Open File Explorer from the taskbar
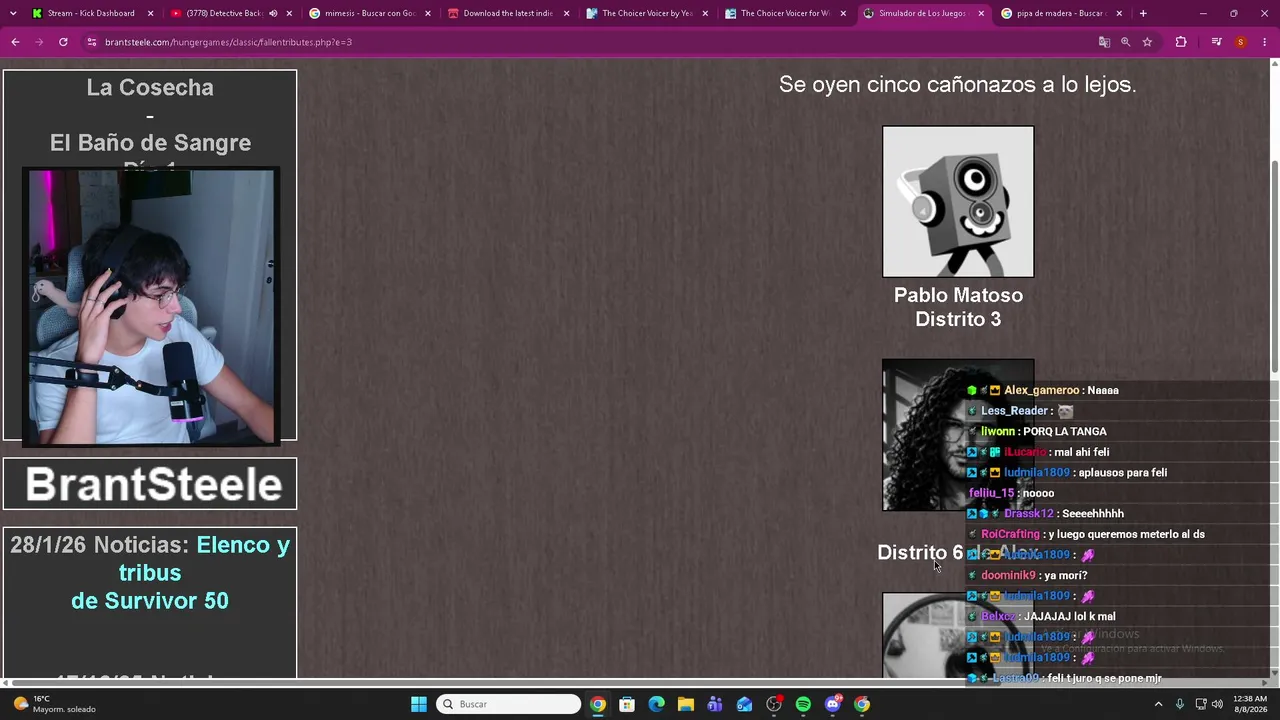 (685, 704)
